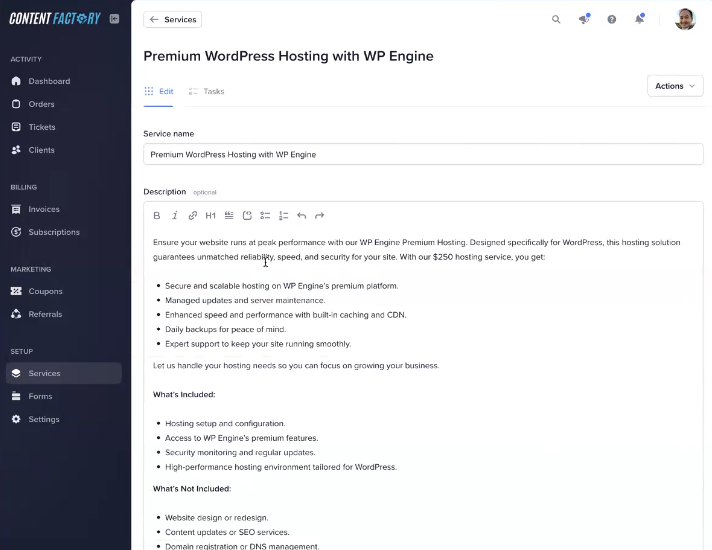Open Invoices in the sidebar

tap(44, 209)
